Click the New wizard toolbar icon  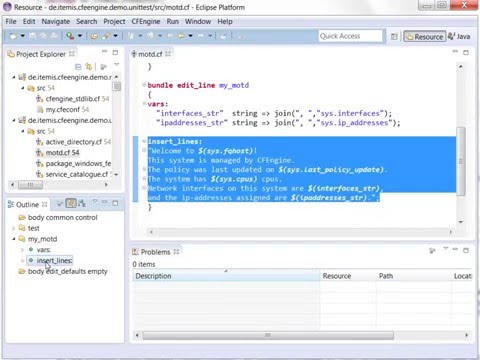[13, 36]
